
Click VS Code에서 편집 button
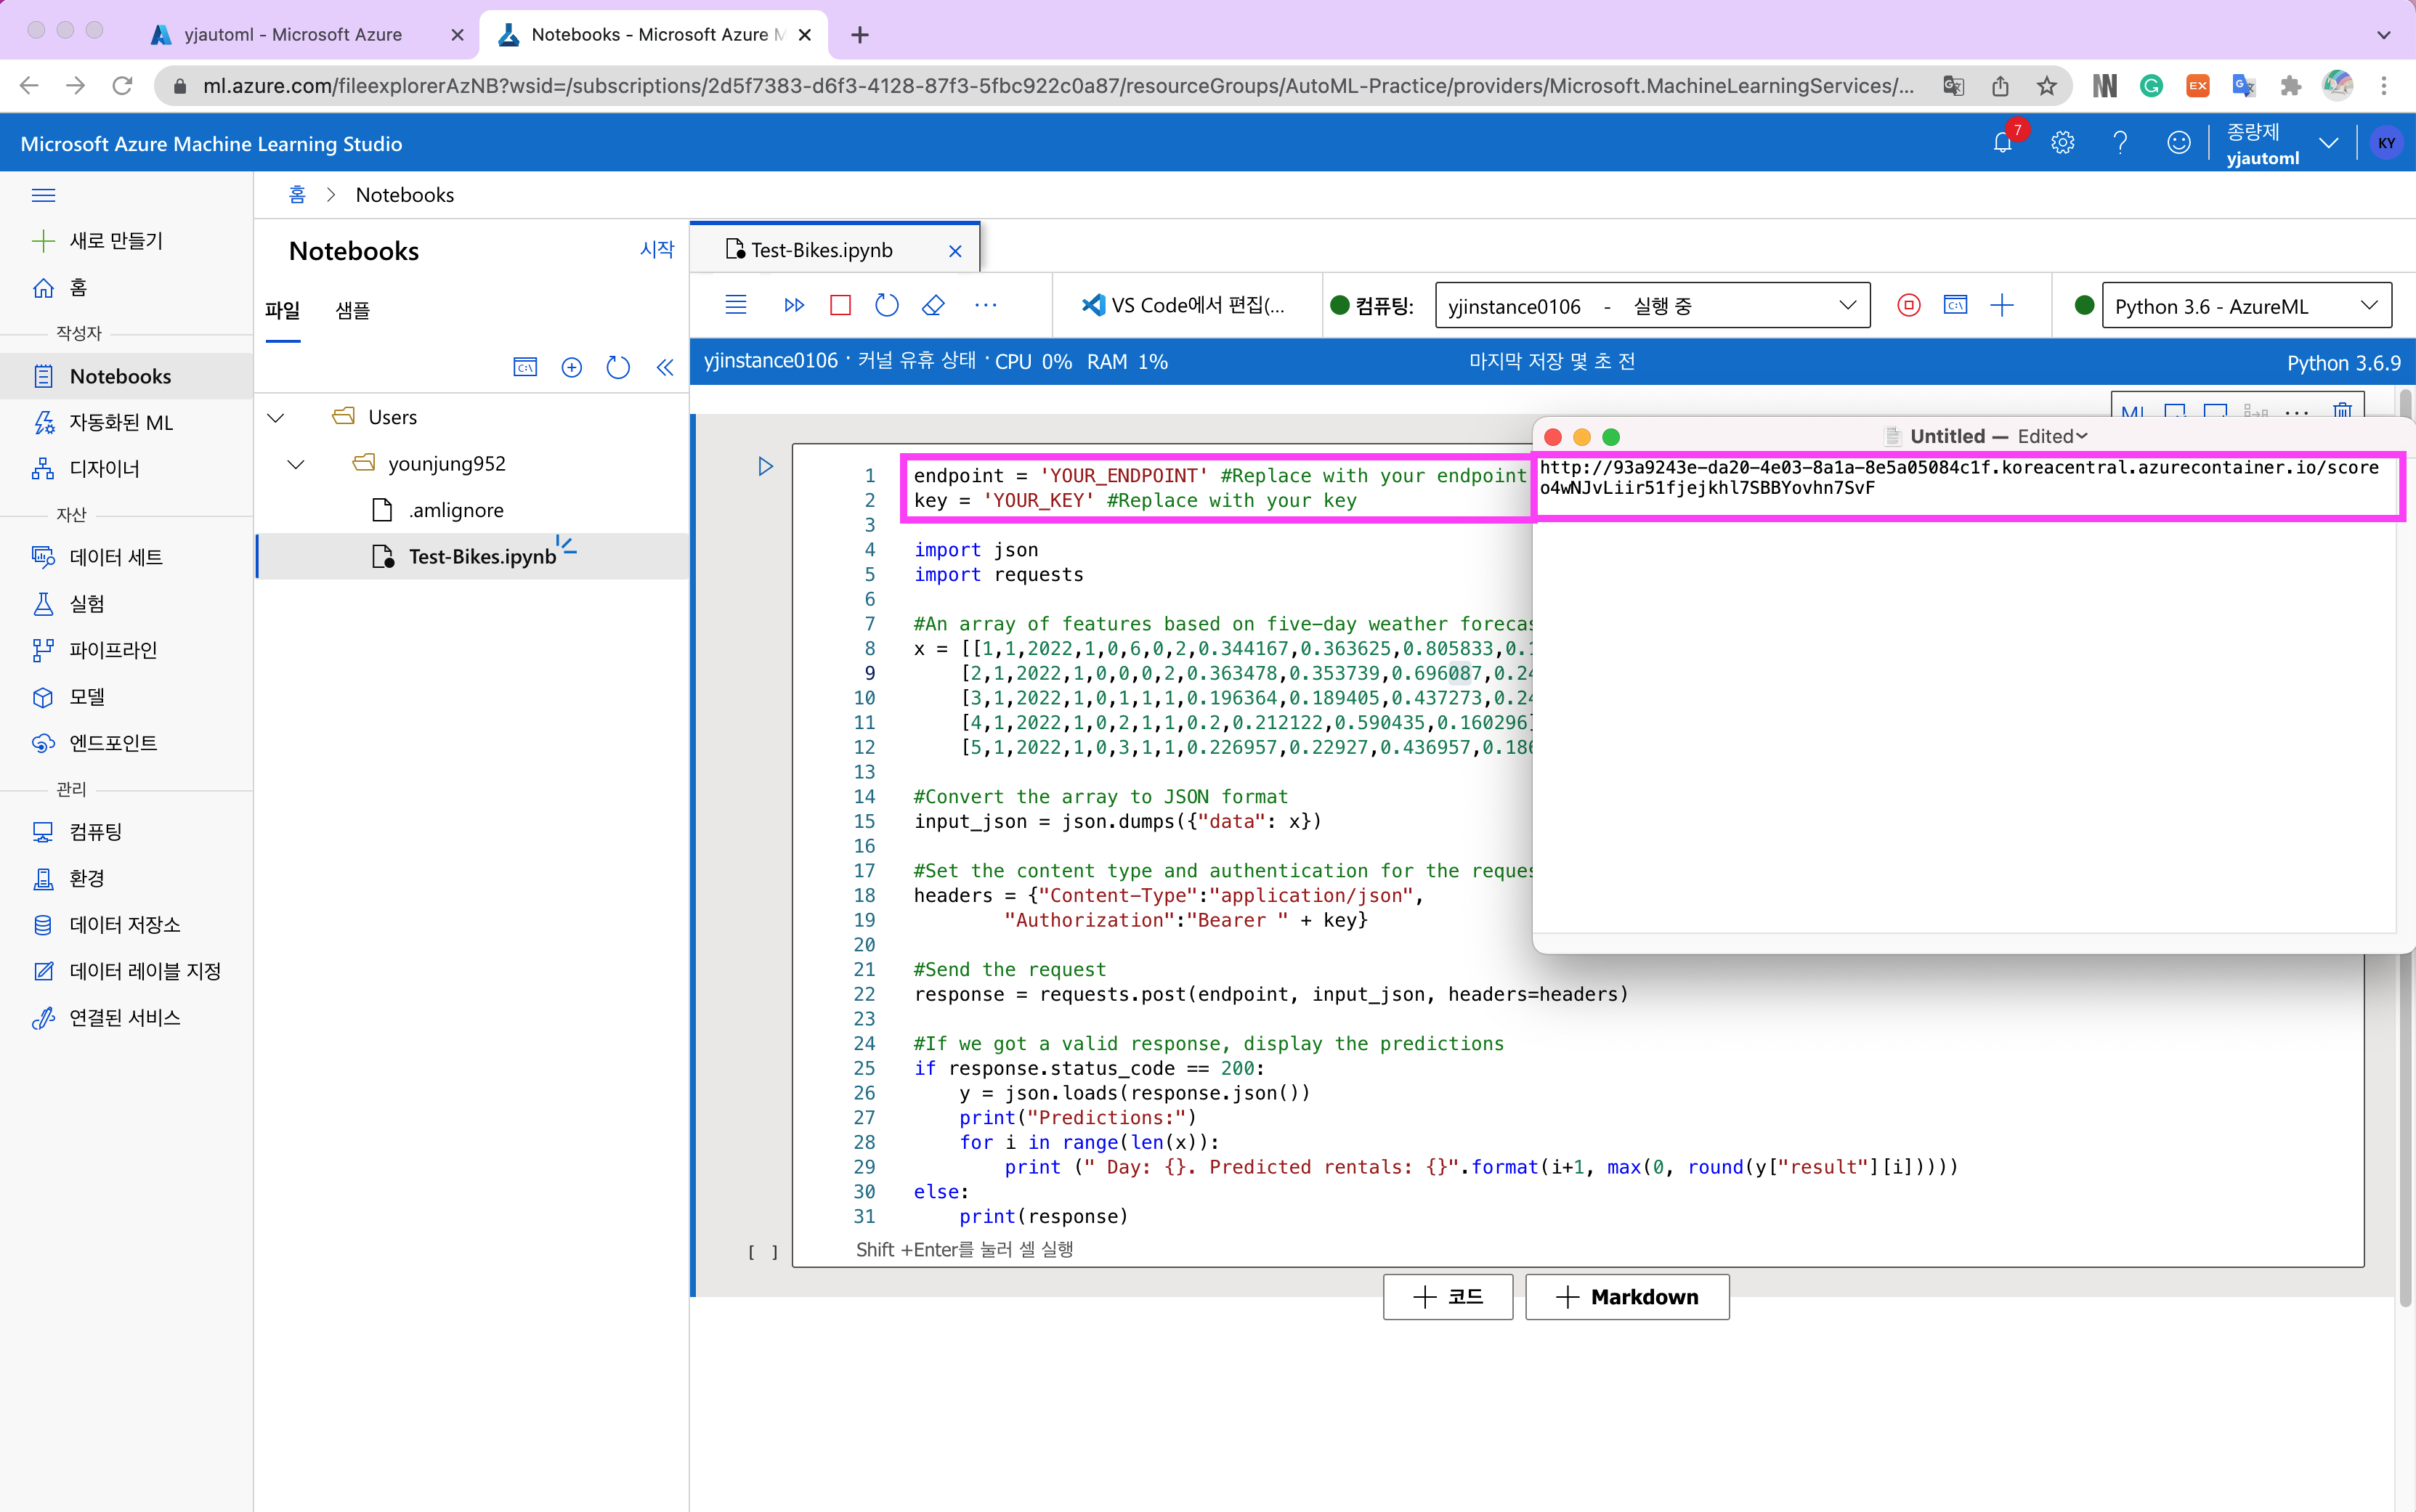tap(1184, 305)
